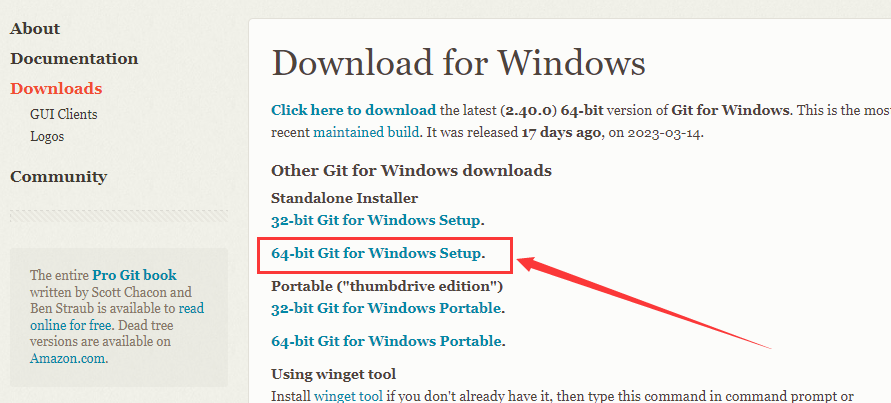Click the 'Standalone Installer' subheading
Screen dimensions: 891x403
344,198
